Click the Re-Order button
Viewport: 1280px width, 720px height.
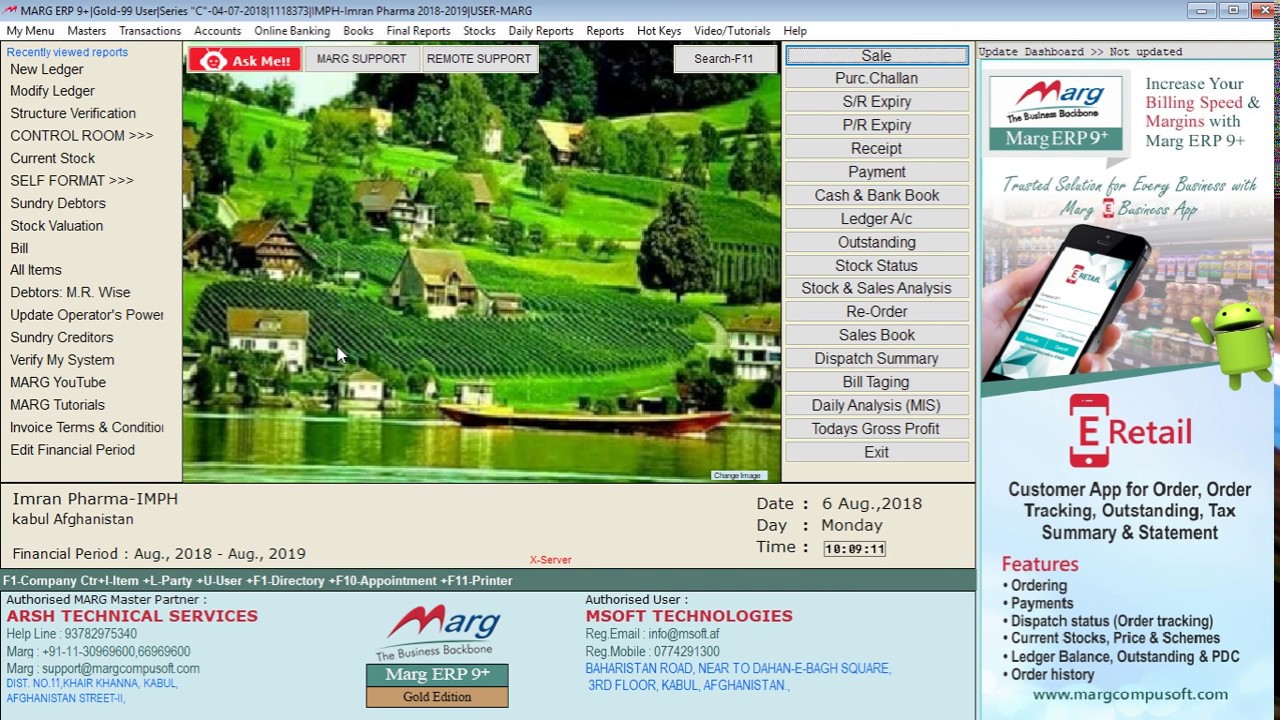877,311
